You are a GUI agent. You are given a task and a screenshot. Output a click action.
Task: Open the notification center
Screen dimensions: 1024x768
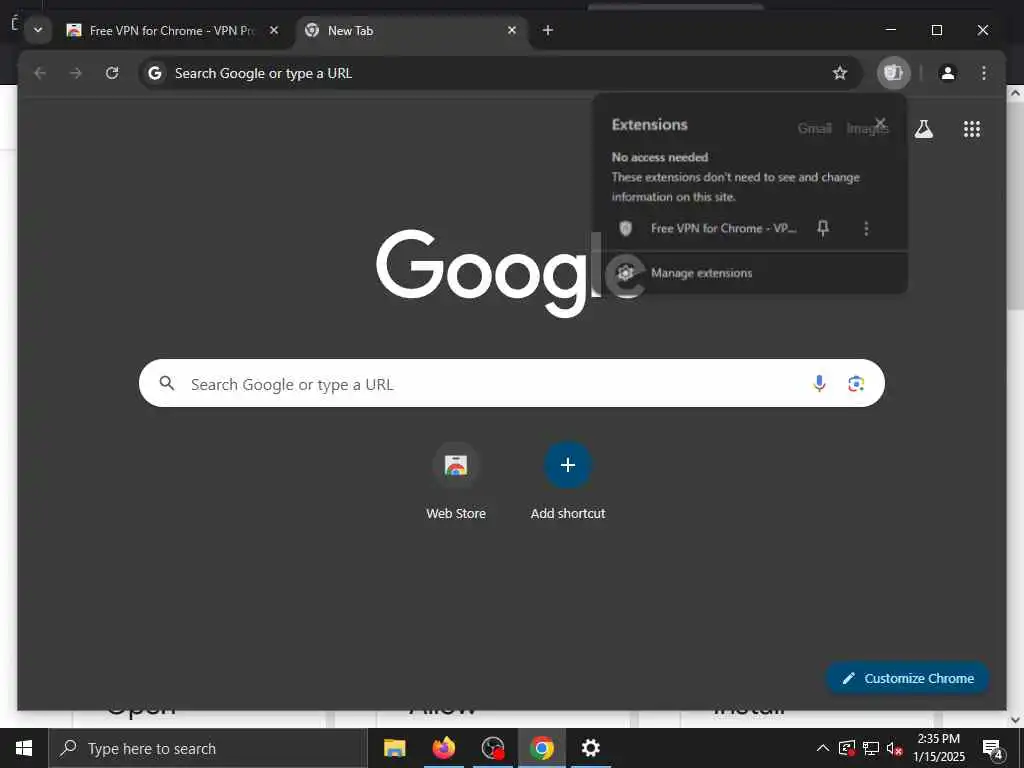coord(993,748)
